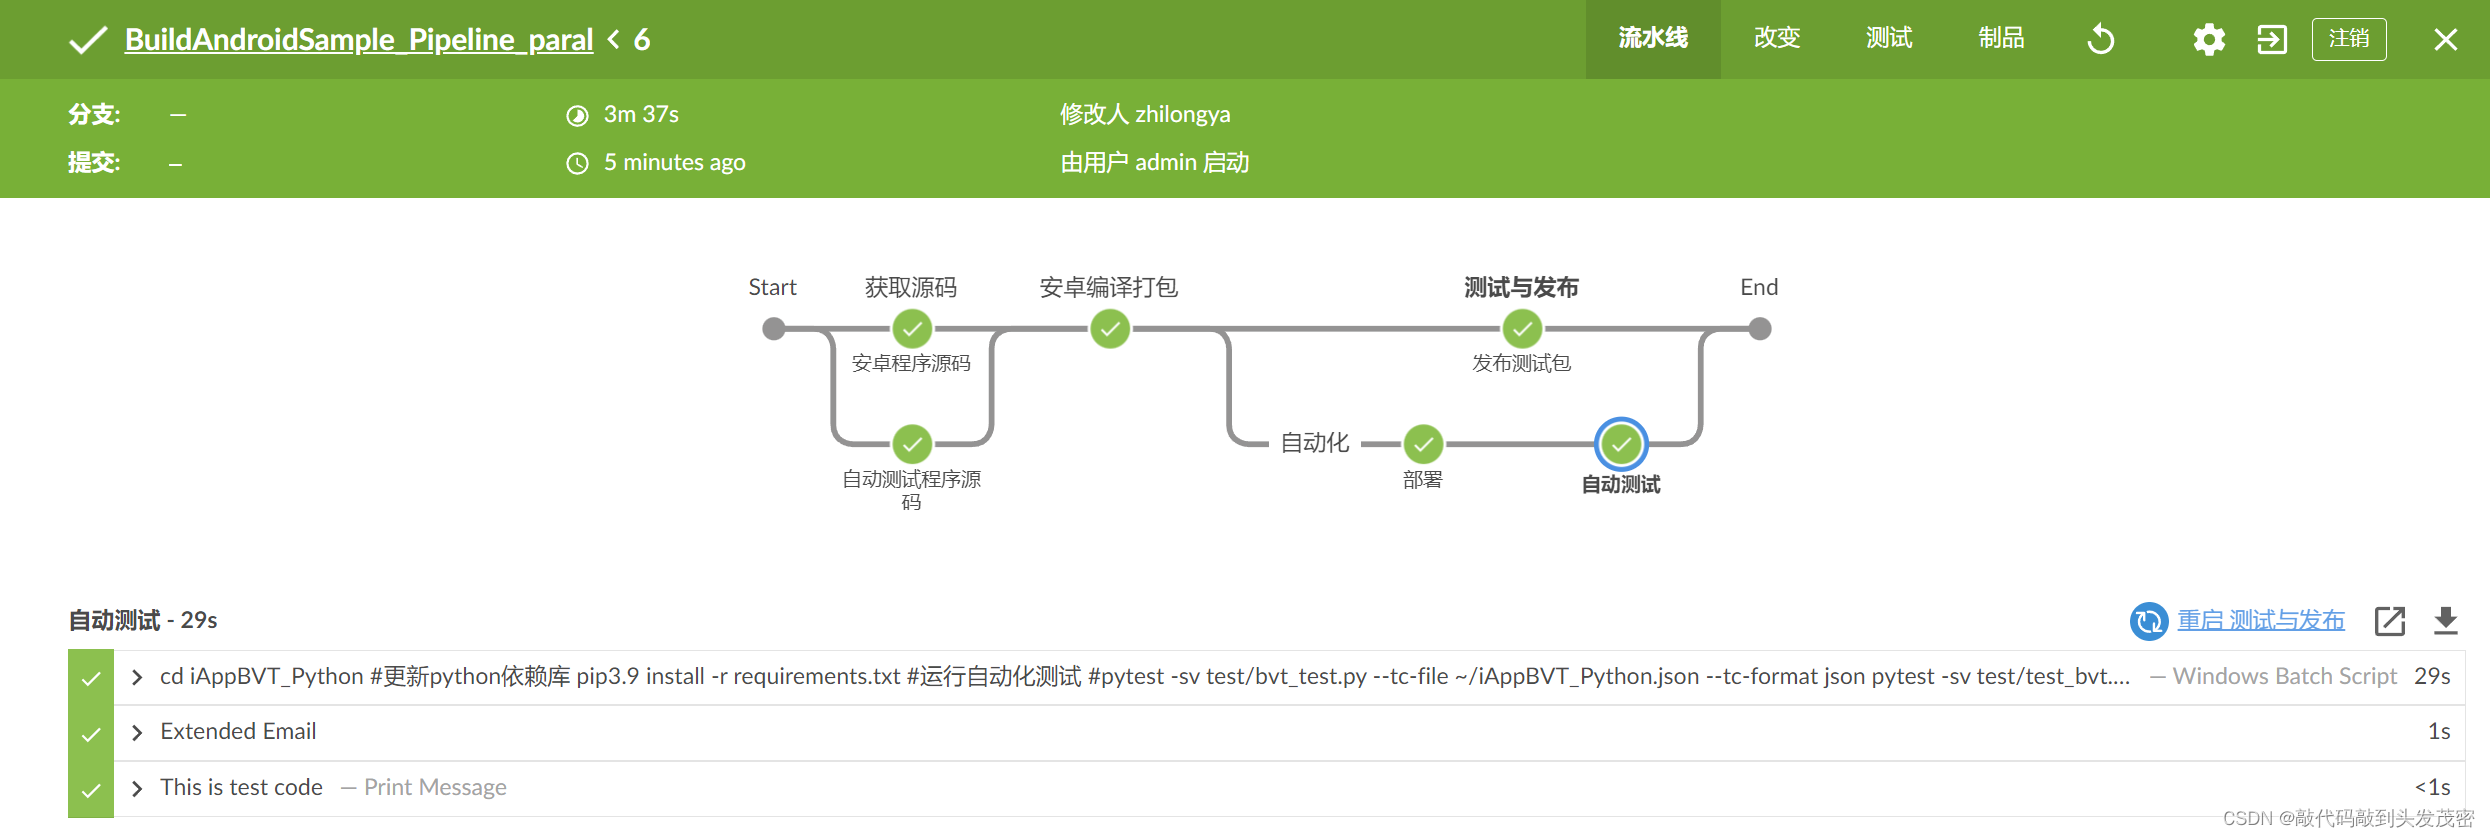This screenshot has width=2490, height=837.
Task: Click the 自动化 branch label
Action: click(x=1315, y=443)
